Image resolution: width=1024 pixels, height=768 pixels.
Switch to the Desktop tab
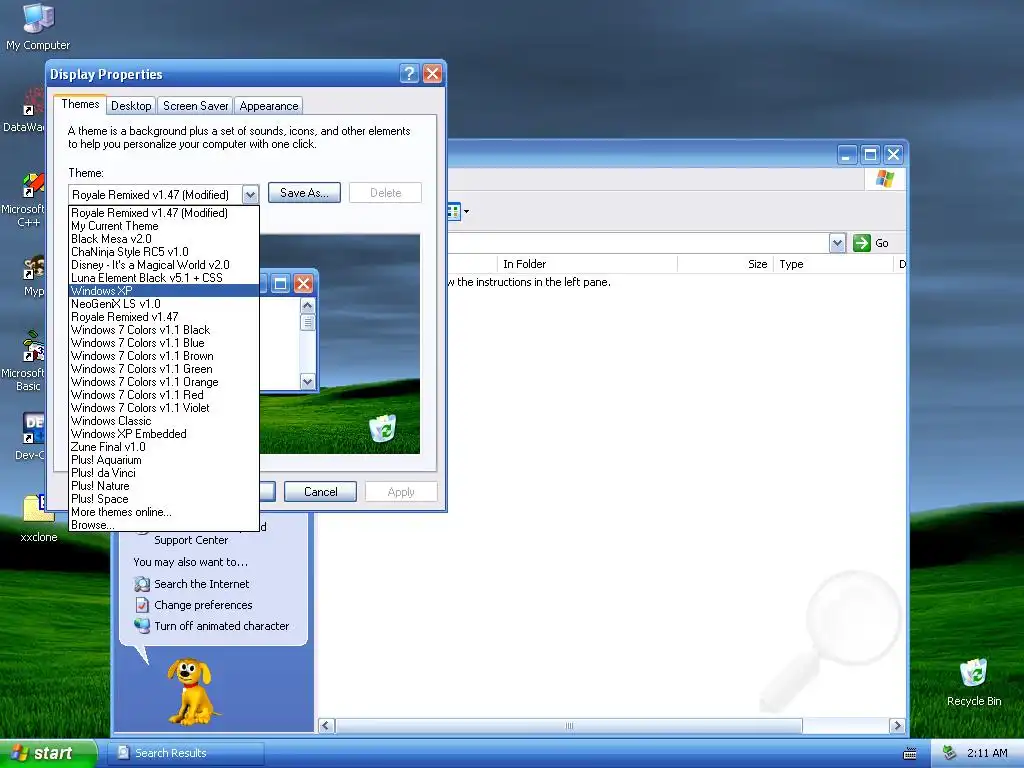point(131,106)
